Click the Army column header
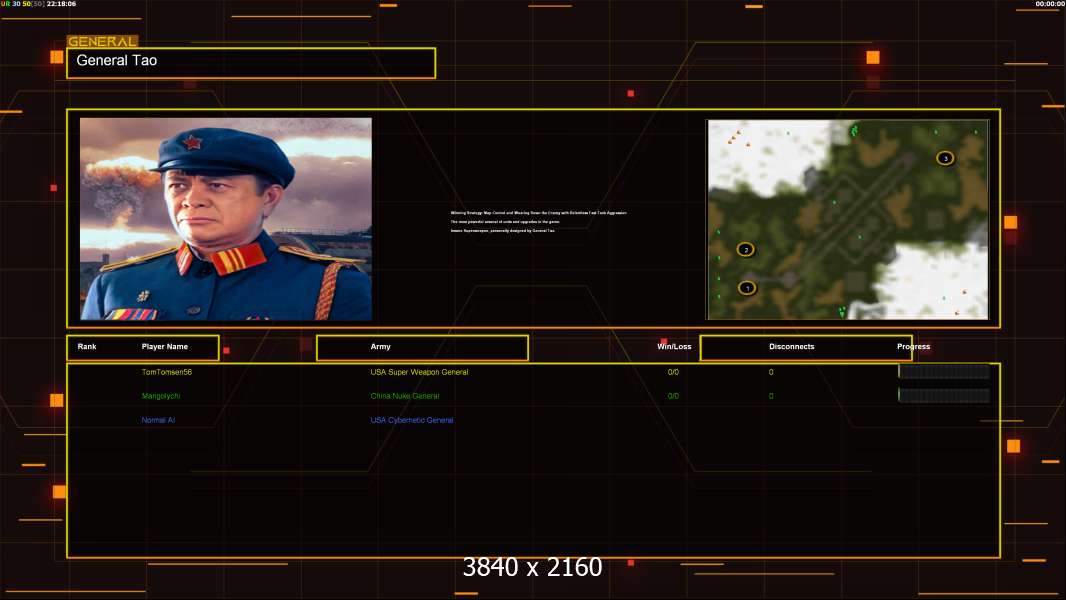This screenshot has width=1066, height=600. click(x=381, y=347)
